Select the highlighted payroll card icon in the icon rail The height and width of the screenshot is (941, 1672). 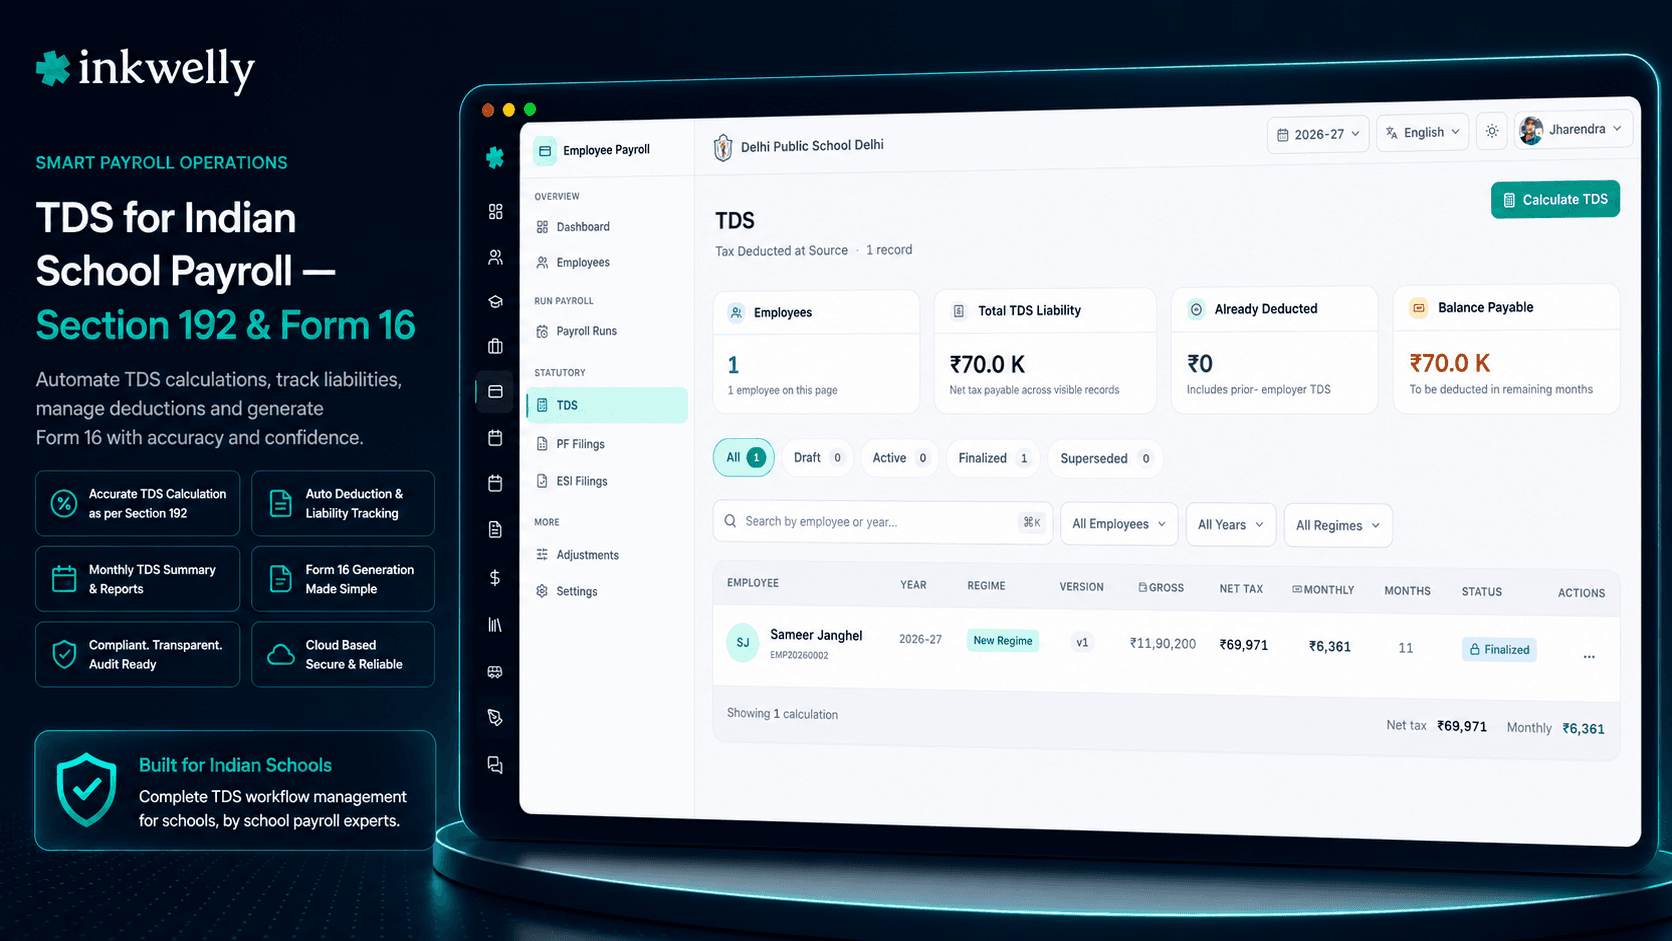point(495,391)
